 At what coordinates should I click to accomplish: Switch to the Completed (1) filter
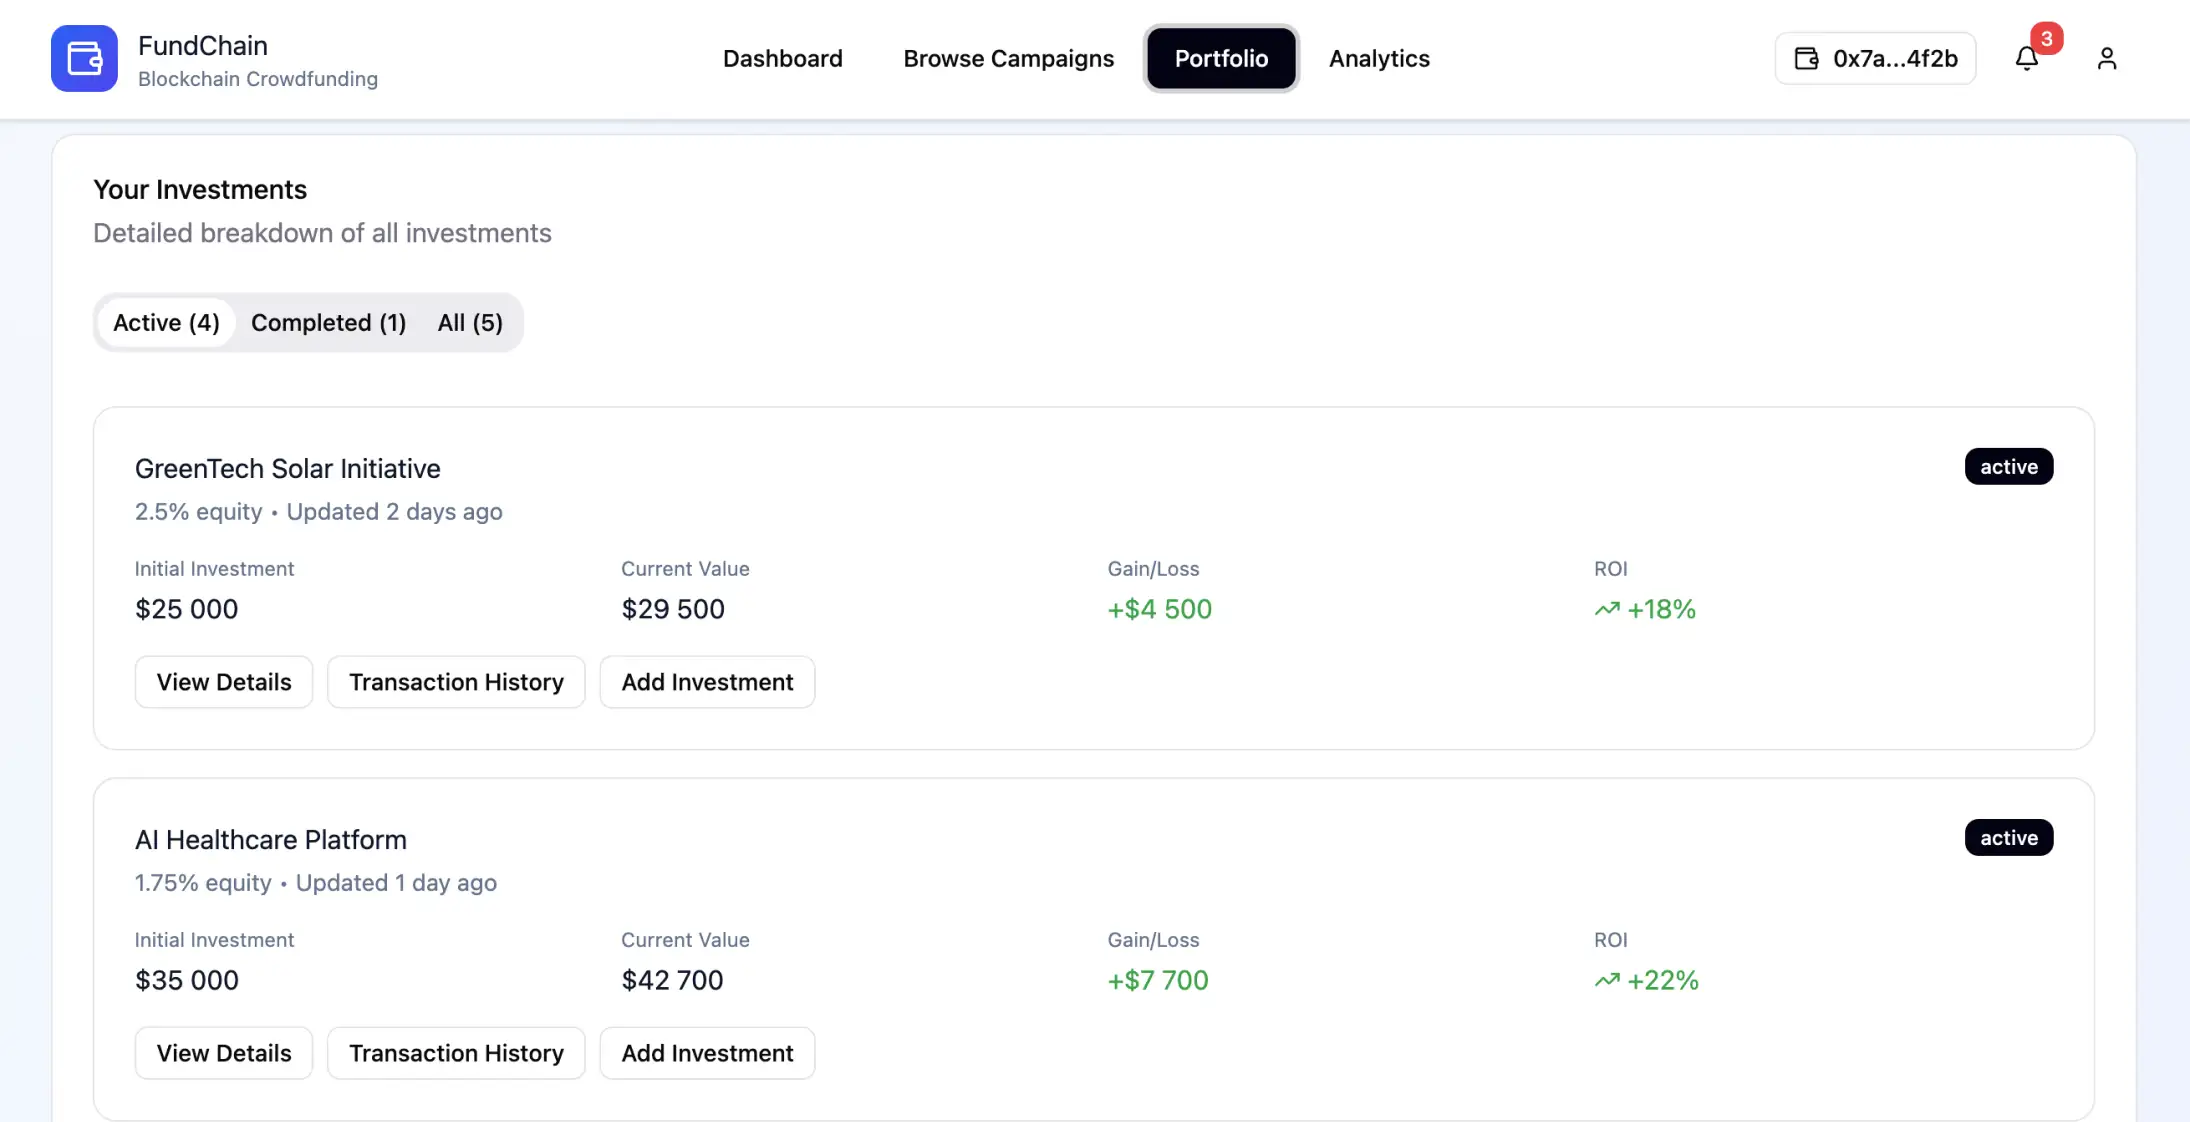[x=328, y=322]
